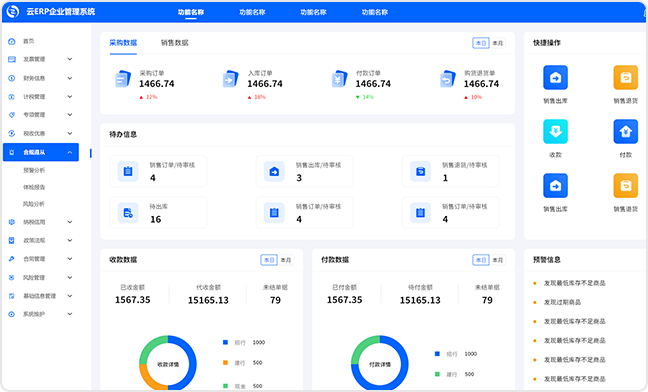Click the 快捷操作 panel heading
648x392 pixels.
point(547,43)
